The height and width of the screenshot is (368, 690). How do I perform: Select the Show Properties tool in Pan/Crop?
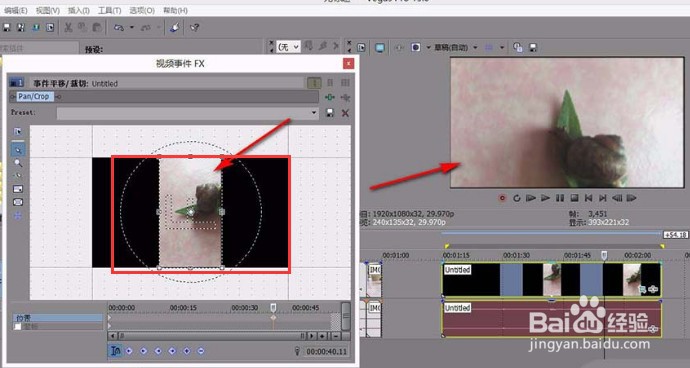pyautogui.click(x=18, y=132)
